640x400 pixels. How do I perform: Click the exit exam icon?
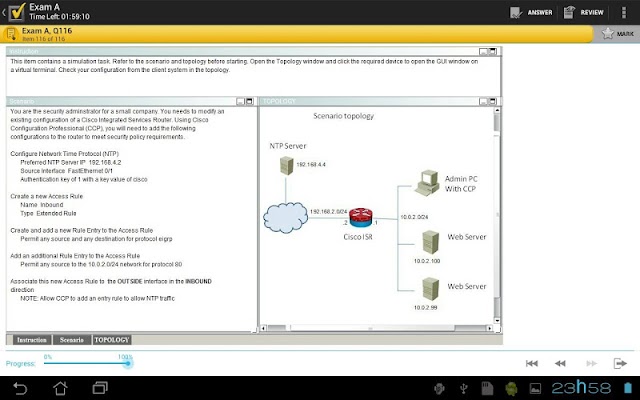(x=620, y=363)
